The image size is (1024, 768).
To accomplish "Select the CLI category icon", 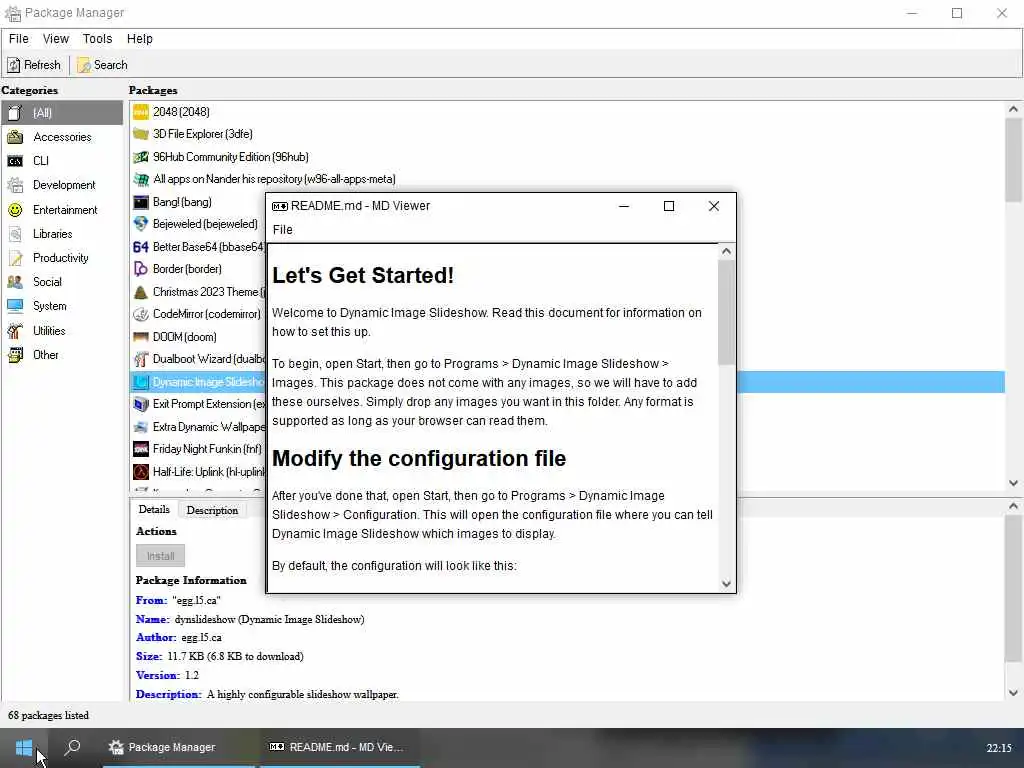I will tap(15, 161).
